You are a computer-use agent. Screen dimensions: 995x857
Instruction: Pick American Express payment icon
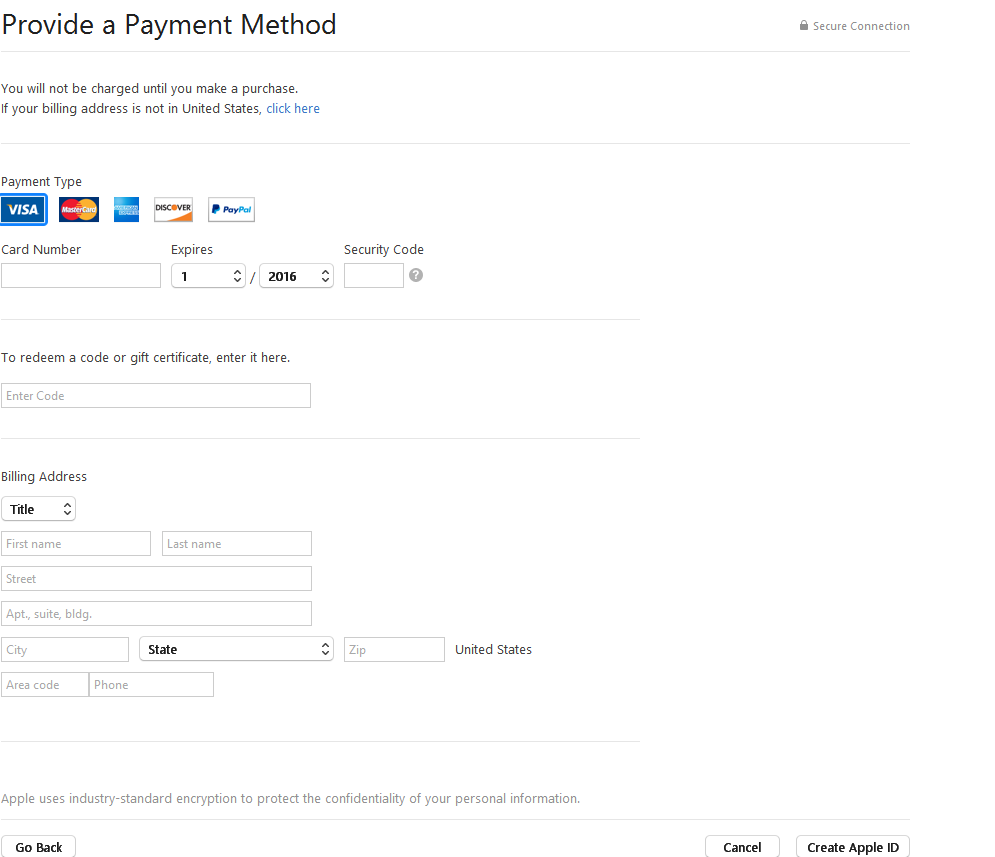(126, 209)
